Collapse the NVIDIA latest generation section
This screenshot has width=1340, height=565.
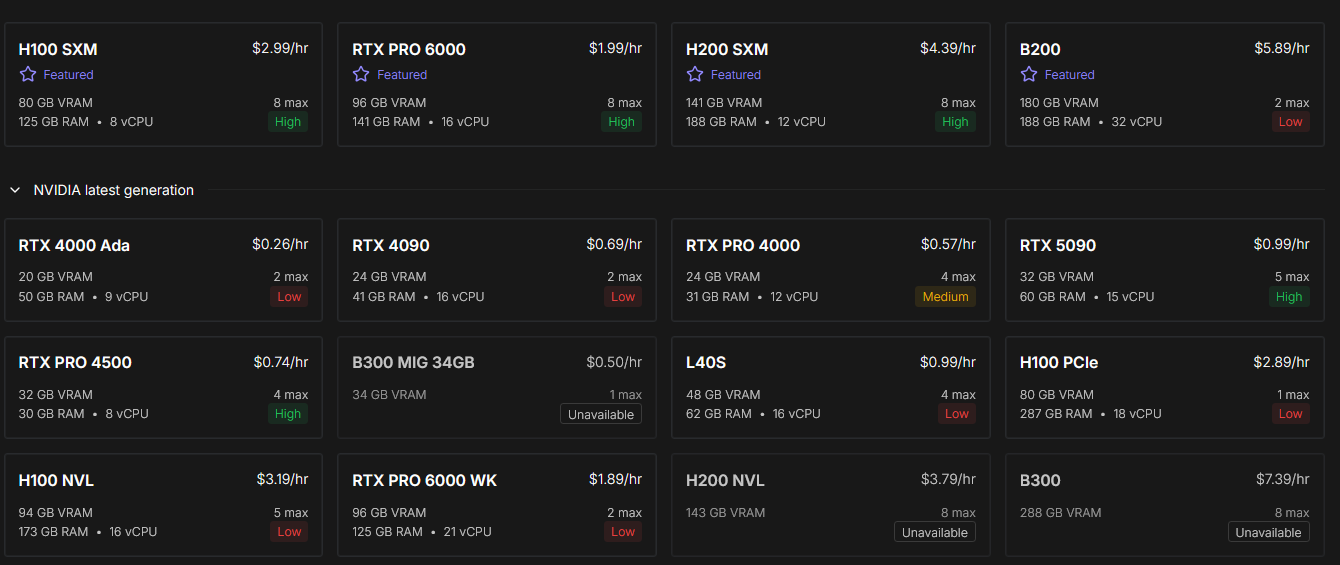[x=15, y=190]
